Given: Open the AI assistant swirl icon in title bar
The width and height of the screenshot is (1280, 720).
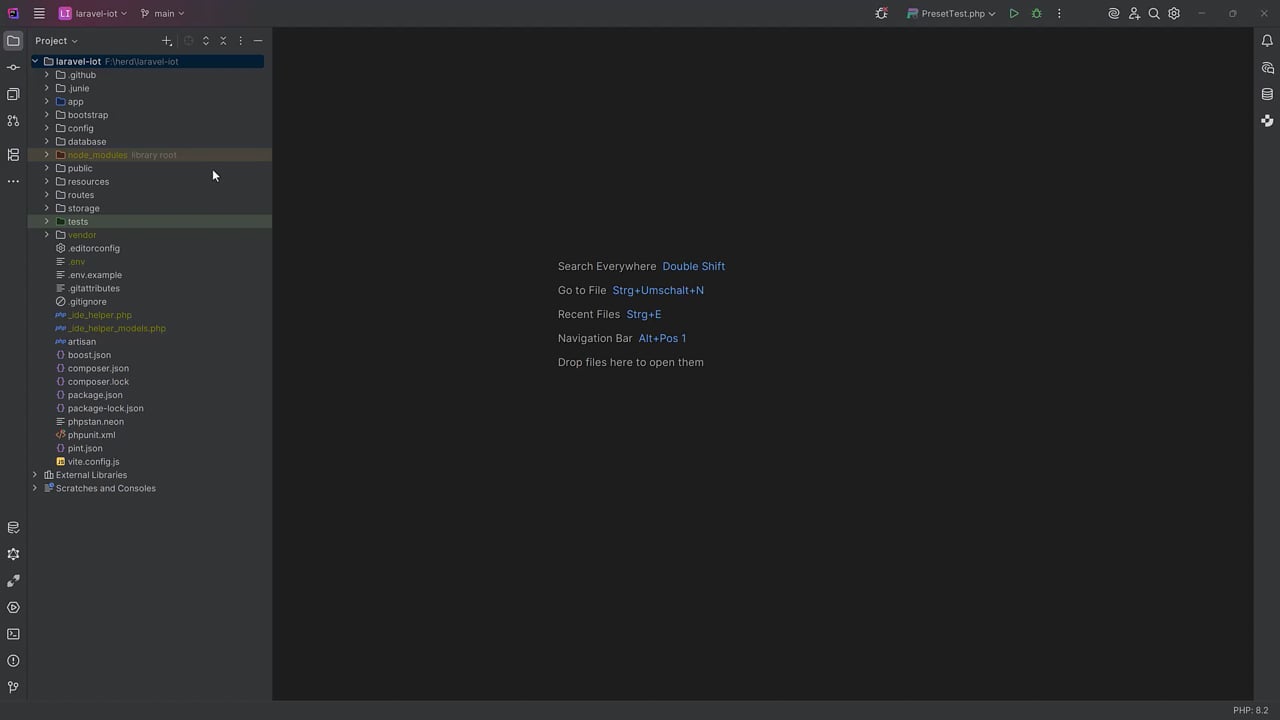Looking at the screenshot, I should (x=1114, y=14).
